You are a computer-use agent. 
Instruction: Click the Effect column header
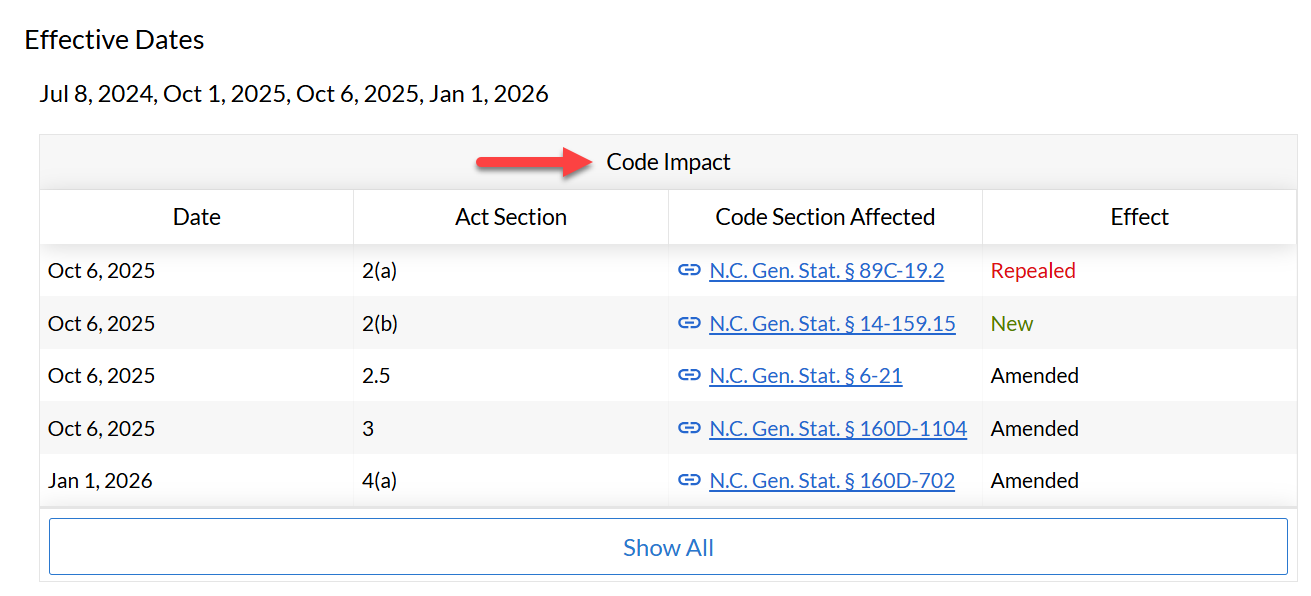coord(1139,217)
